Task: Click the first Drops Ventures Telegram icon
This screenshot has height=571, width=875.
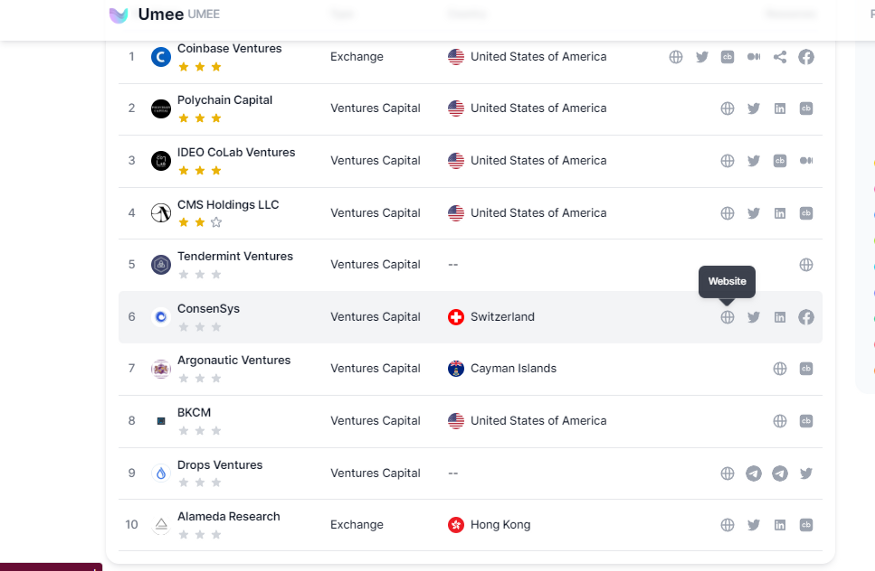Action: point(753,473)
